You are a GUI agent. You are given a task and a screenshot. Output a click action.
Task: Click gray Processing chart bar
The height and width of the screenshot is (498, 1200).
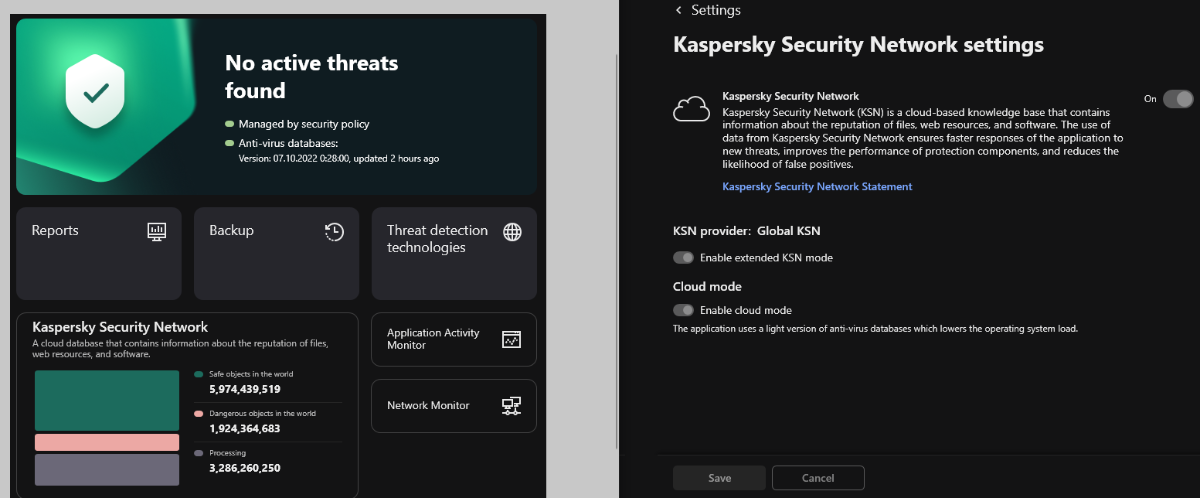106,470
